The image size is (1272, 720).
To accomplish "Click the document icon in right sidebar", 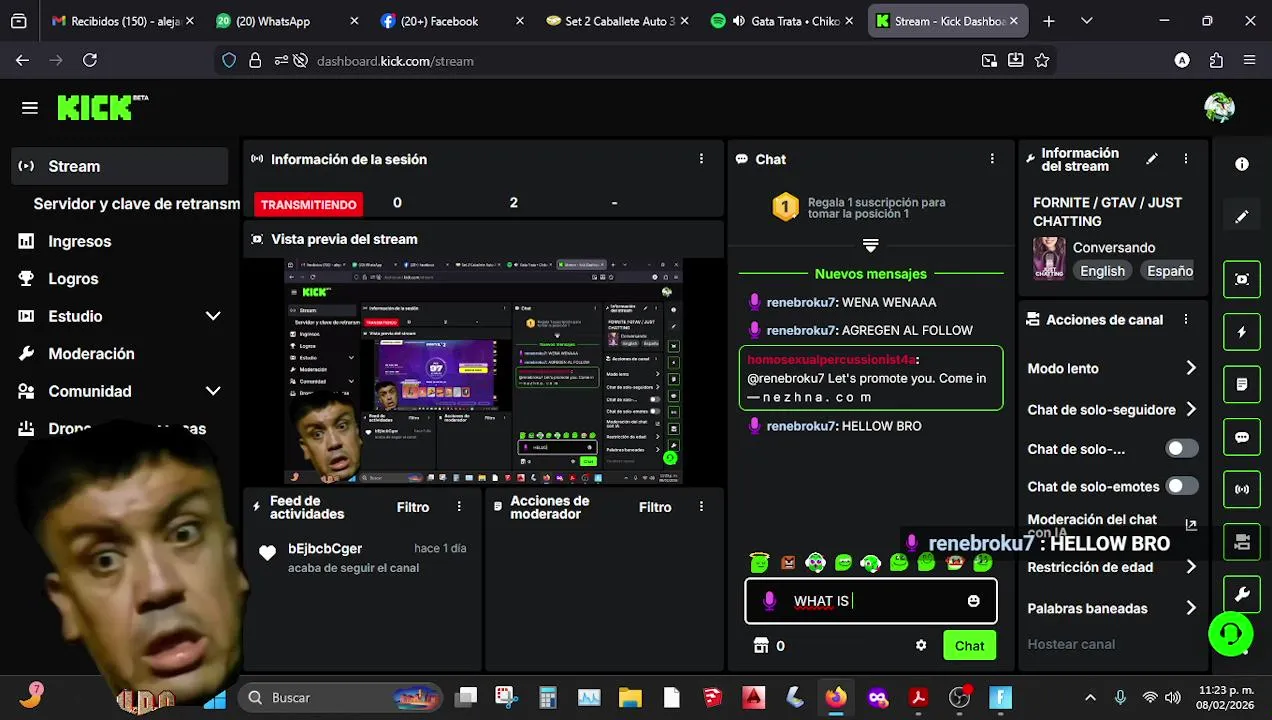I will pos(1242,384).
